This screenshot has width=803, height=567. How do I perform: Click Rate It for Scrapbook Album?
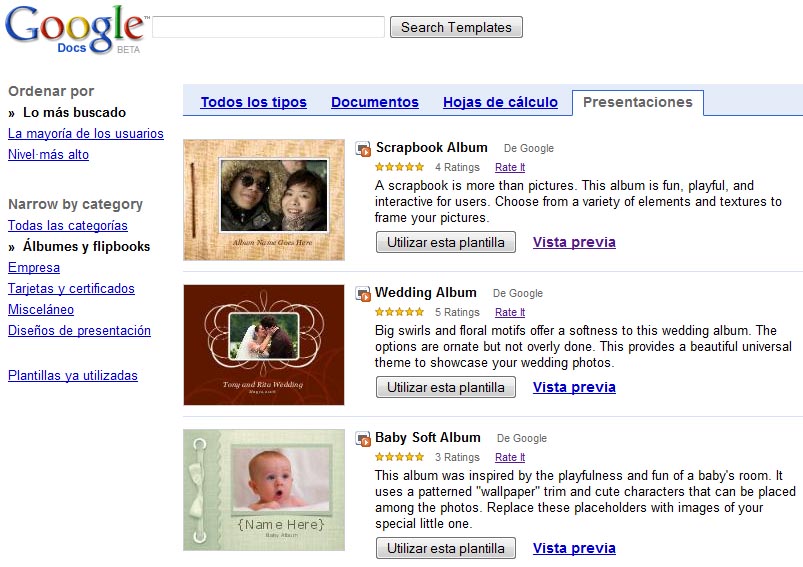510,167
